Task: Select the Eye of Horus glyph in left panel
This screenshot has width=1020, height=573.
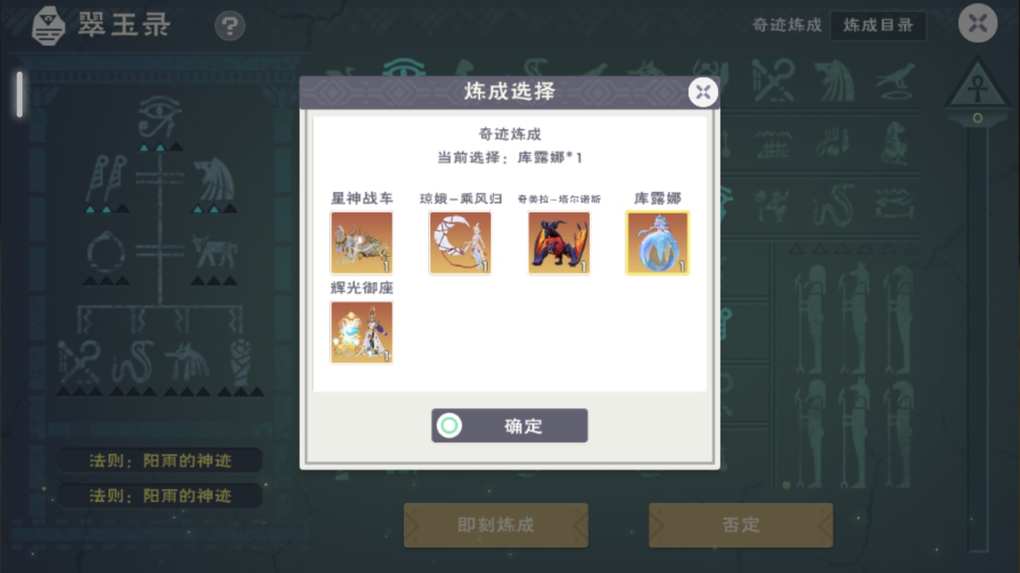Action: pos(160,117)
